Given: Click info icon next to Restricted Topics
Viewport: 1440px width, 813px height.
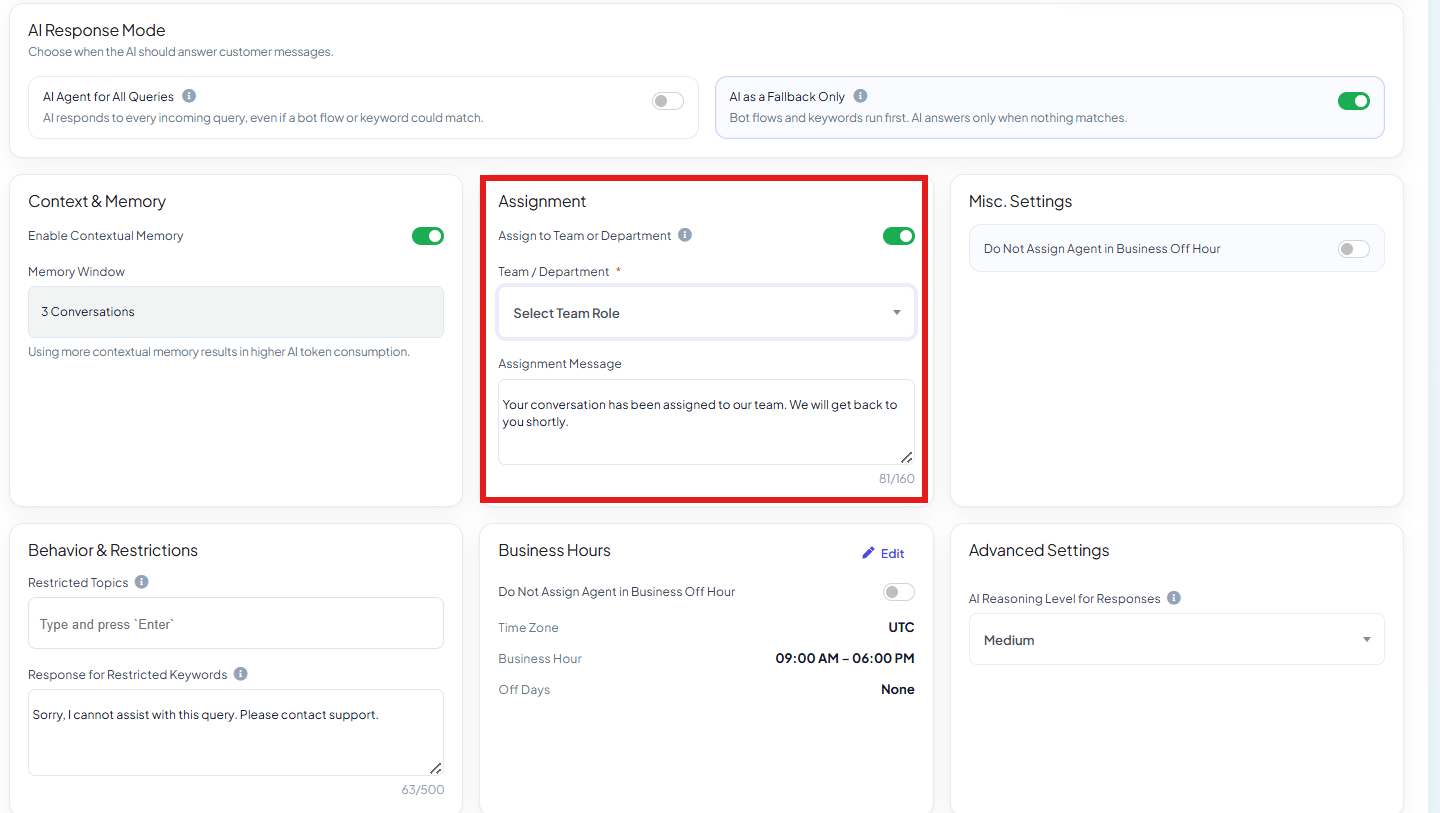Looking at the screenshot, I should point(142,582).
